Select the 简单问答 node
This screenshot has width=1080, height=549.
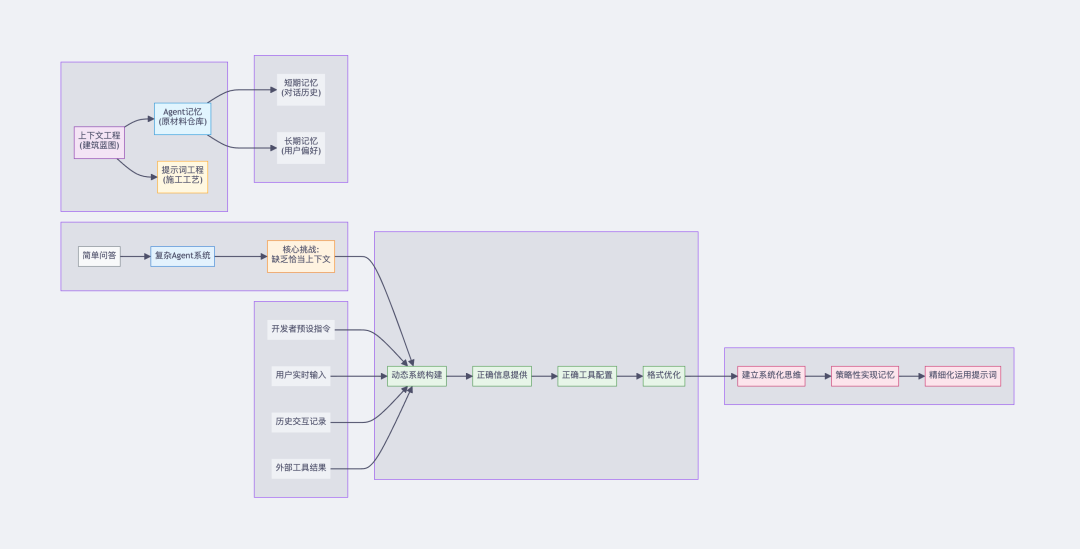99,256
